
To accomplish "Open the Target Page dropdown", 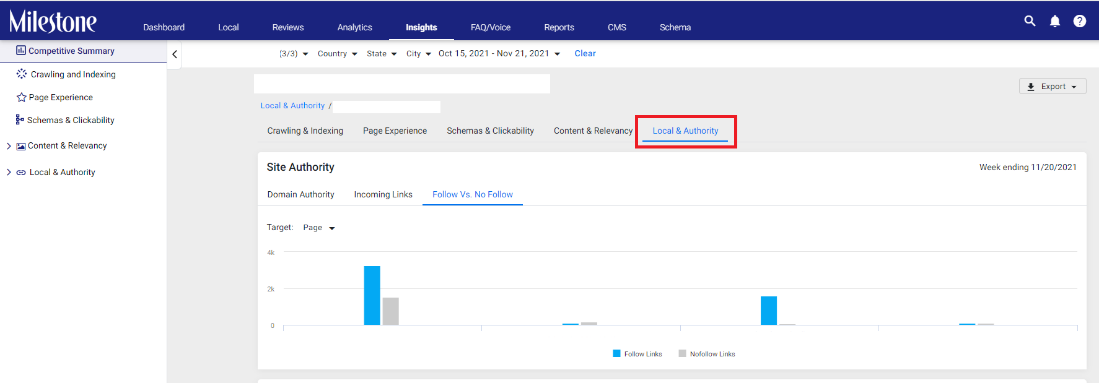I will click(x=319, y=227).
